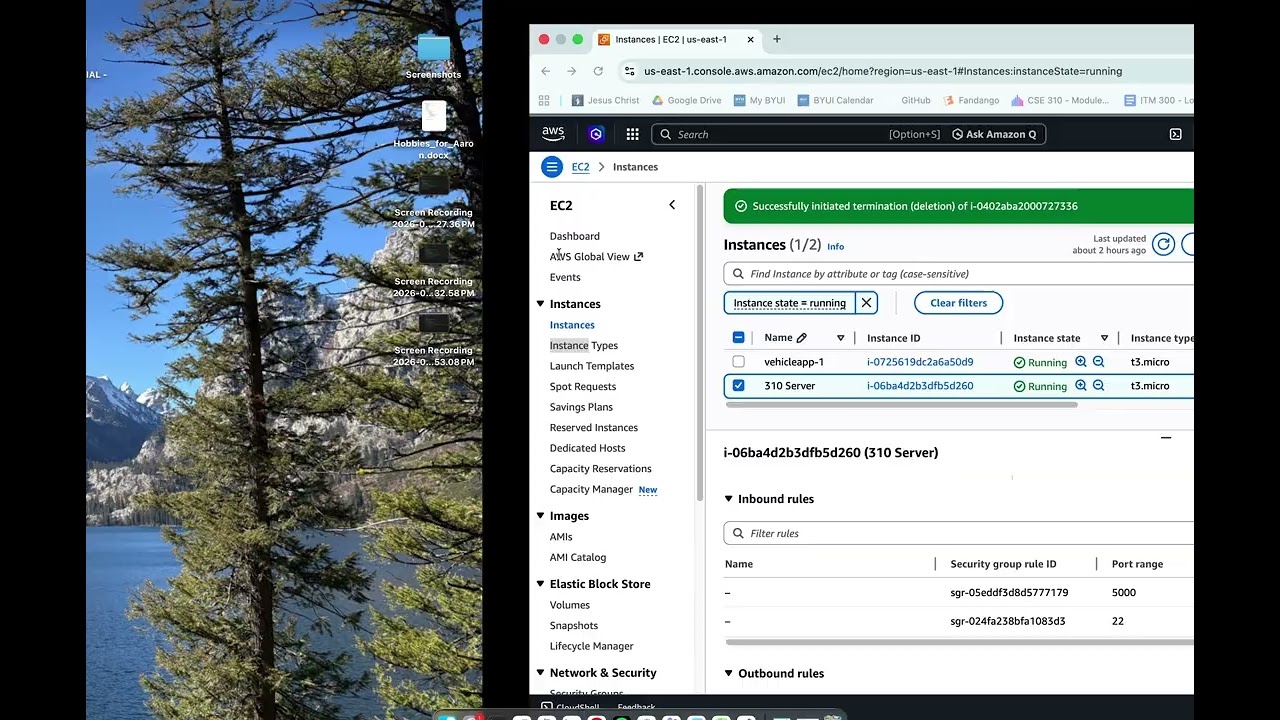Go to Events in sidebar
Screen dimensions: 1280x720
564,277
